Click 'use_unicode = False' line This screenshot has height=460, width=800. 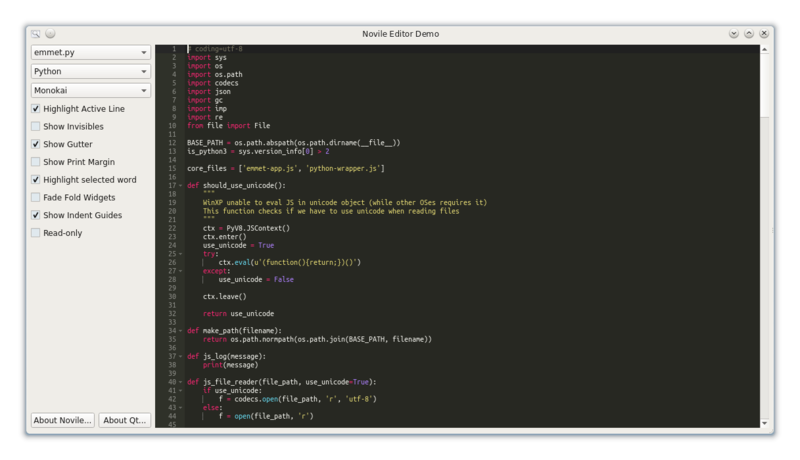click(256, 279)
